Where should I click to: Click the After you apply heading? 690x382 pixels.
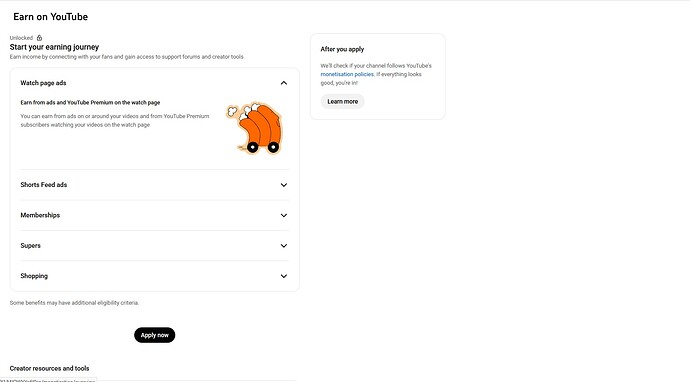tap(342, 49)
